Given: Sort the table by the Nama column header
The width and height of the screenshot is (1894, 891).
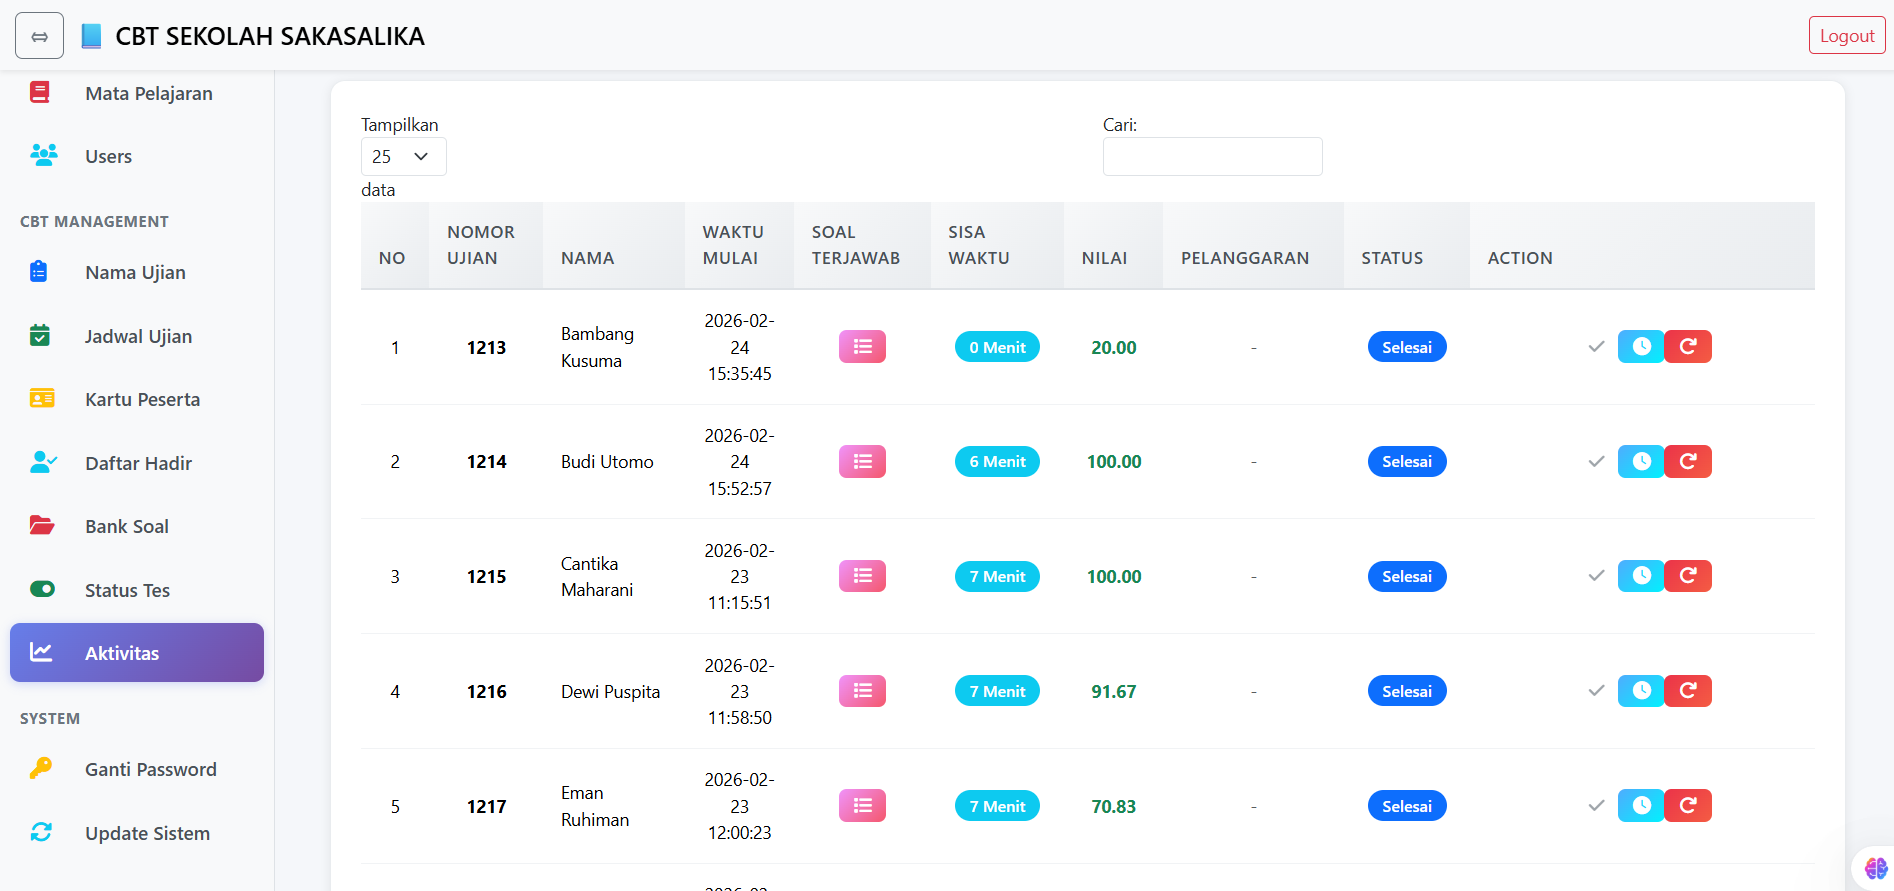Looking at the screenshot, I should 587,258.
